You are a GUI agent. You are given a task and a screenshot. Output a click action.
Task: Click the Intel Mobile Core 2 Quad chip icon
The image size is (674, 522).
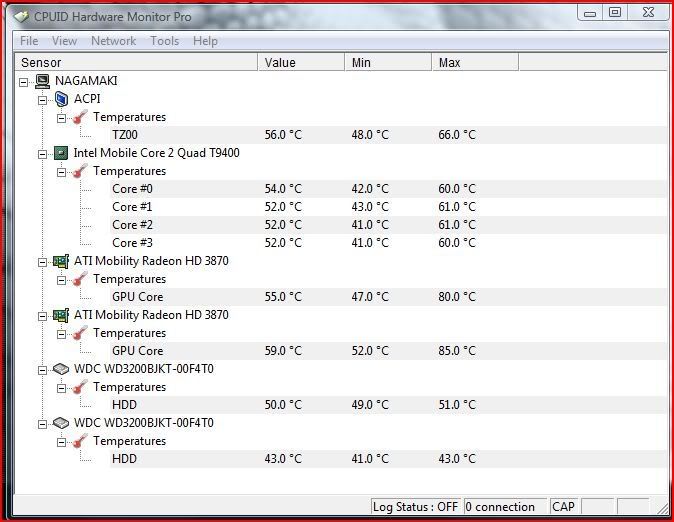(61, 153)
